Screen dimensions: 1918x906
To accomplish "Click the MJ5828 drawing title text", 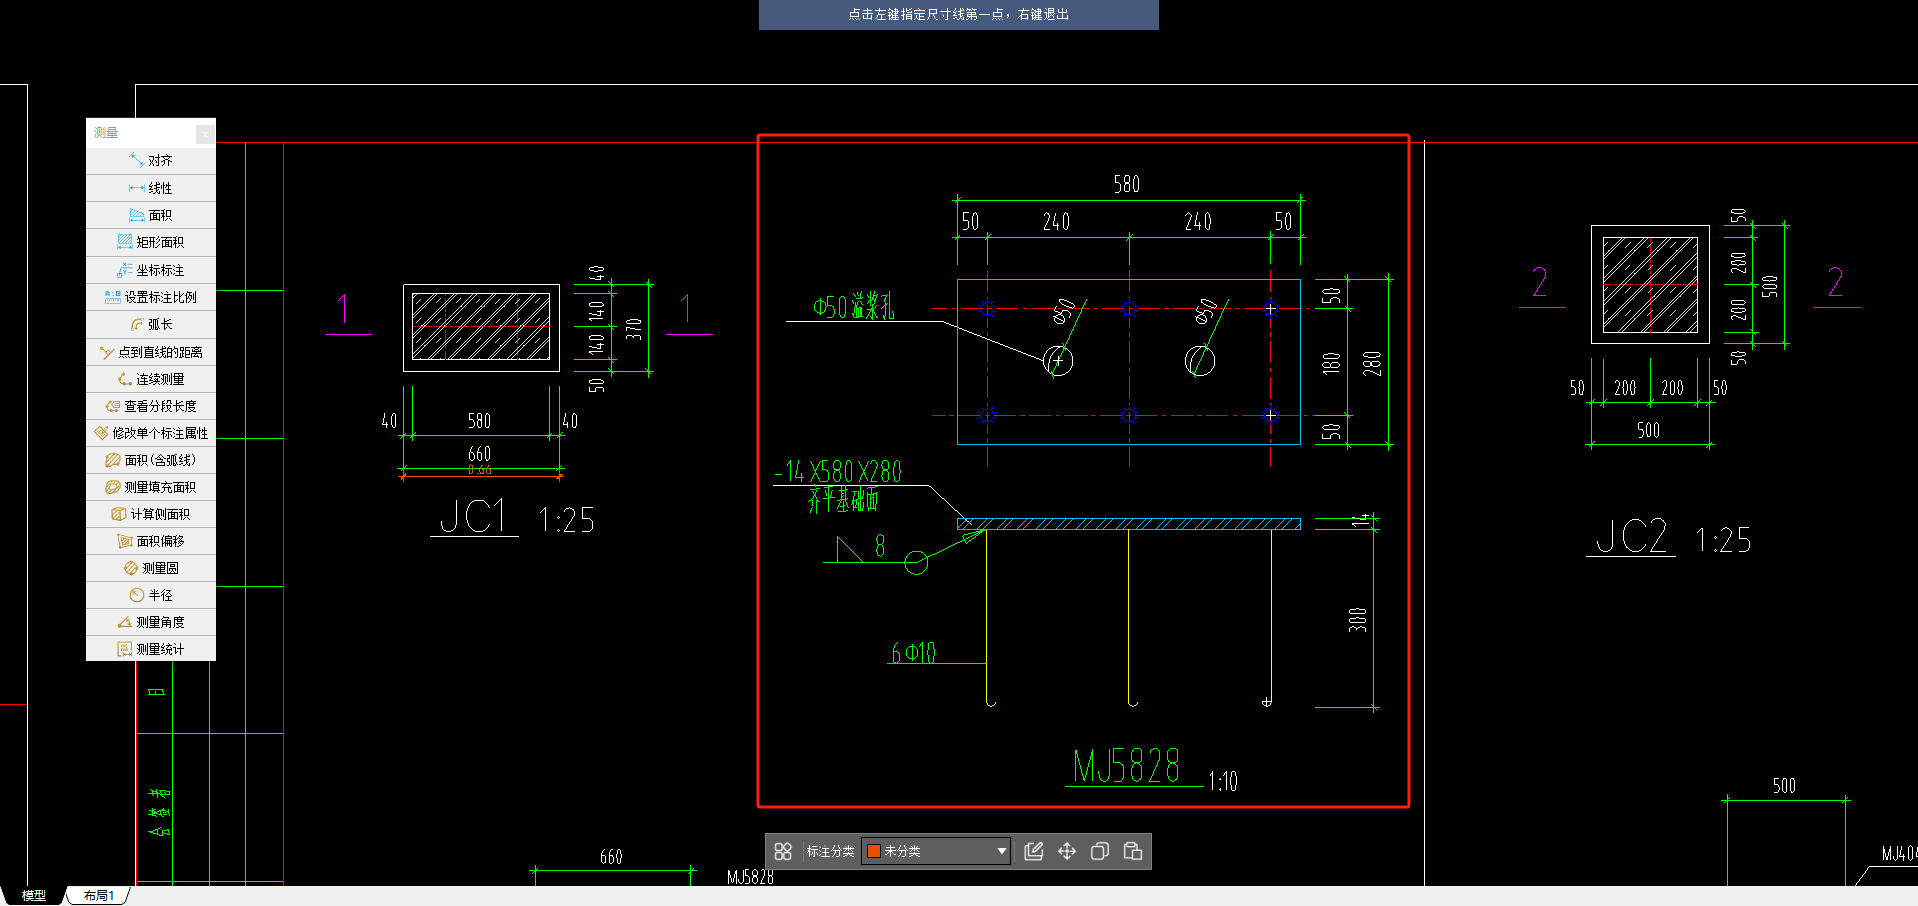I will click(x=1126, y=767).
